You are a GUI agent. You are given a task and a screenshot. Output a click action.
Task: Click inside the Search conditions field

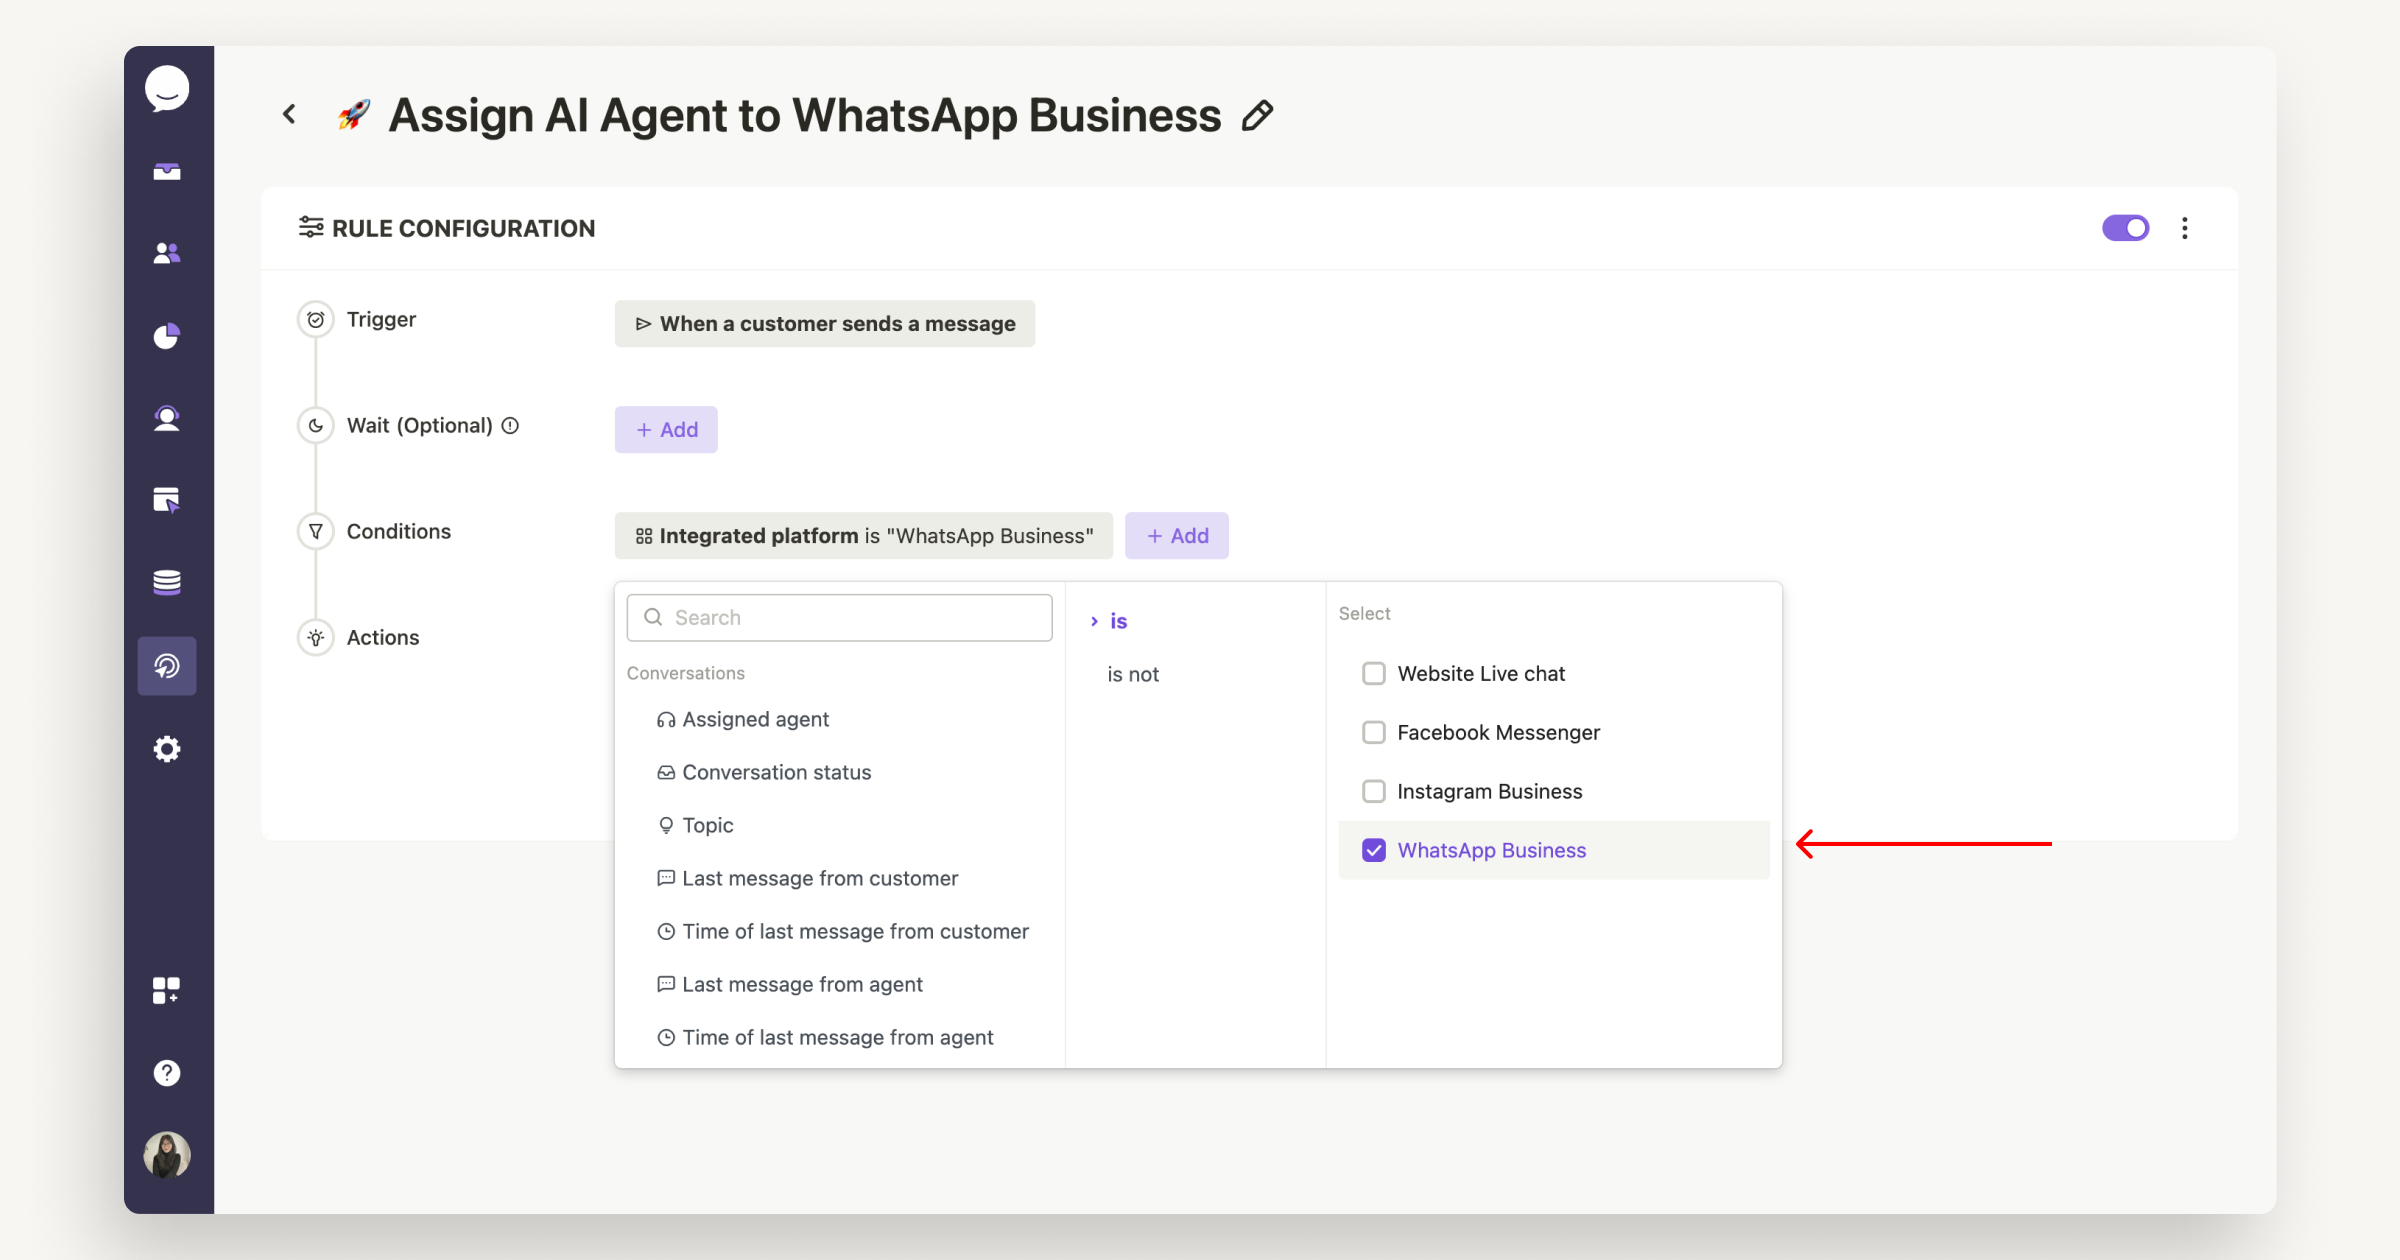(x=840, y=617)
